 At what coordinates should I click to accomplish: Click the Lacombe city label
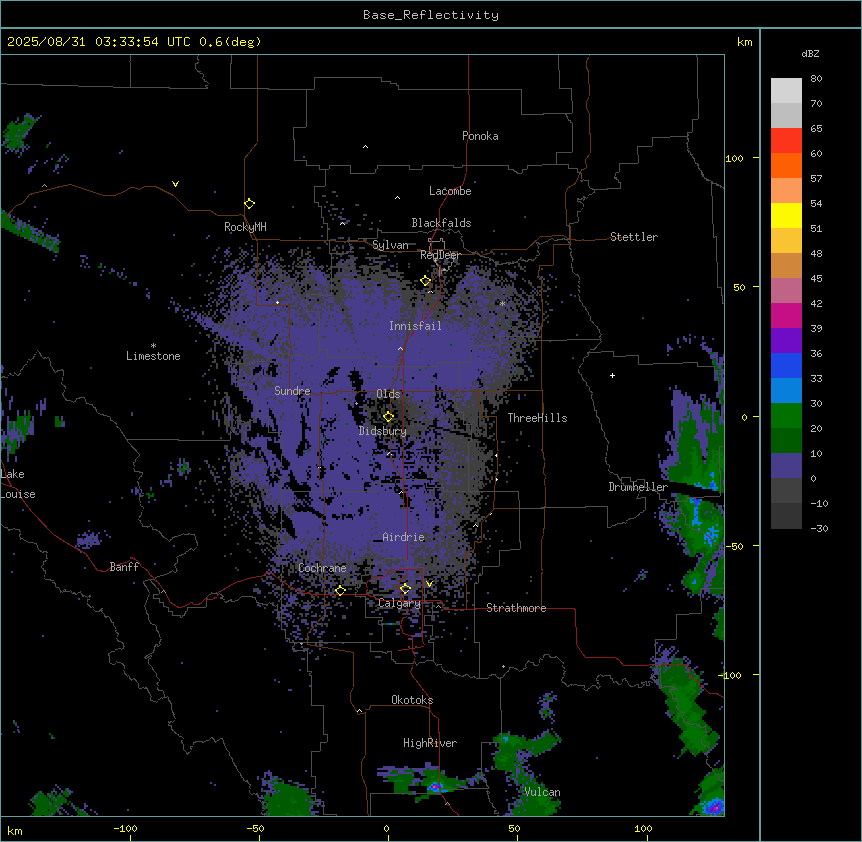[450, 191]
